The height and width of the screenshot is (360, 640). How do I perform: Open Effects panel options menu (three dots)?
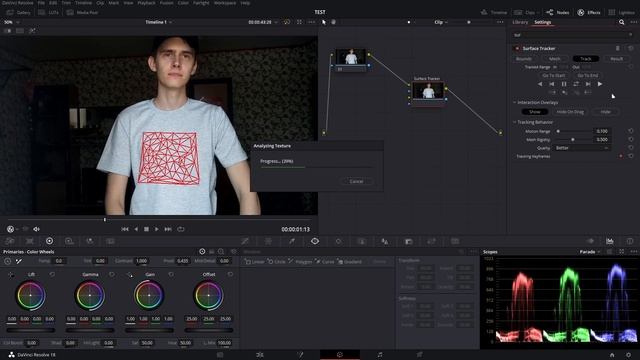[x=633, y=22]
